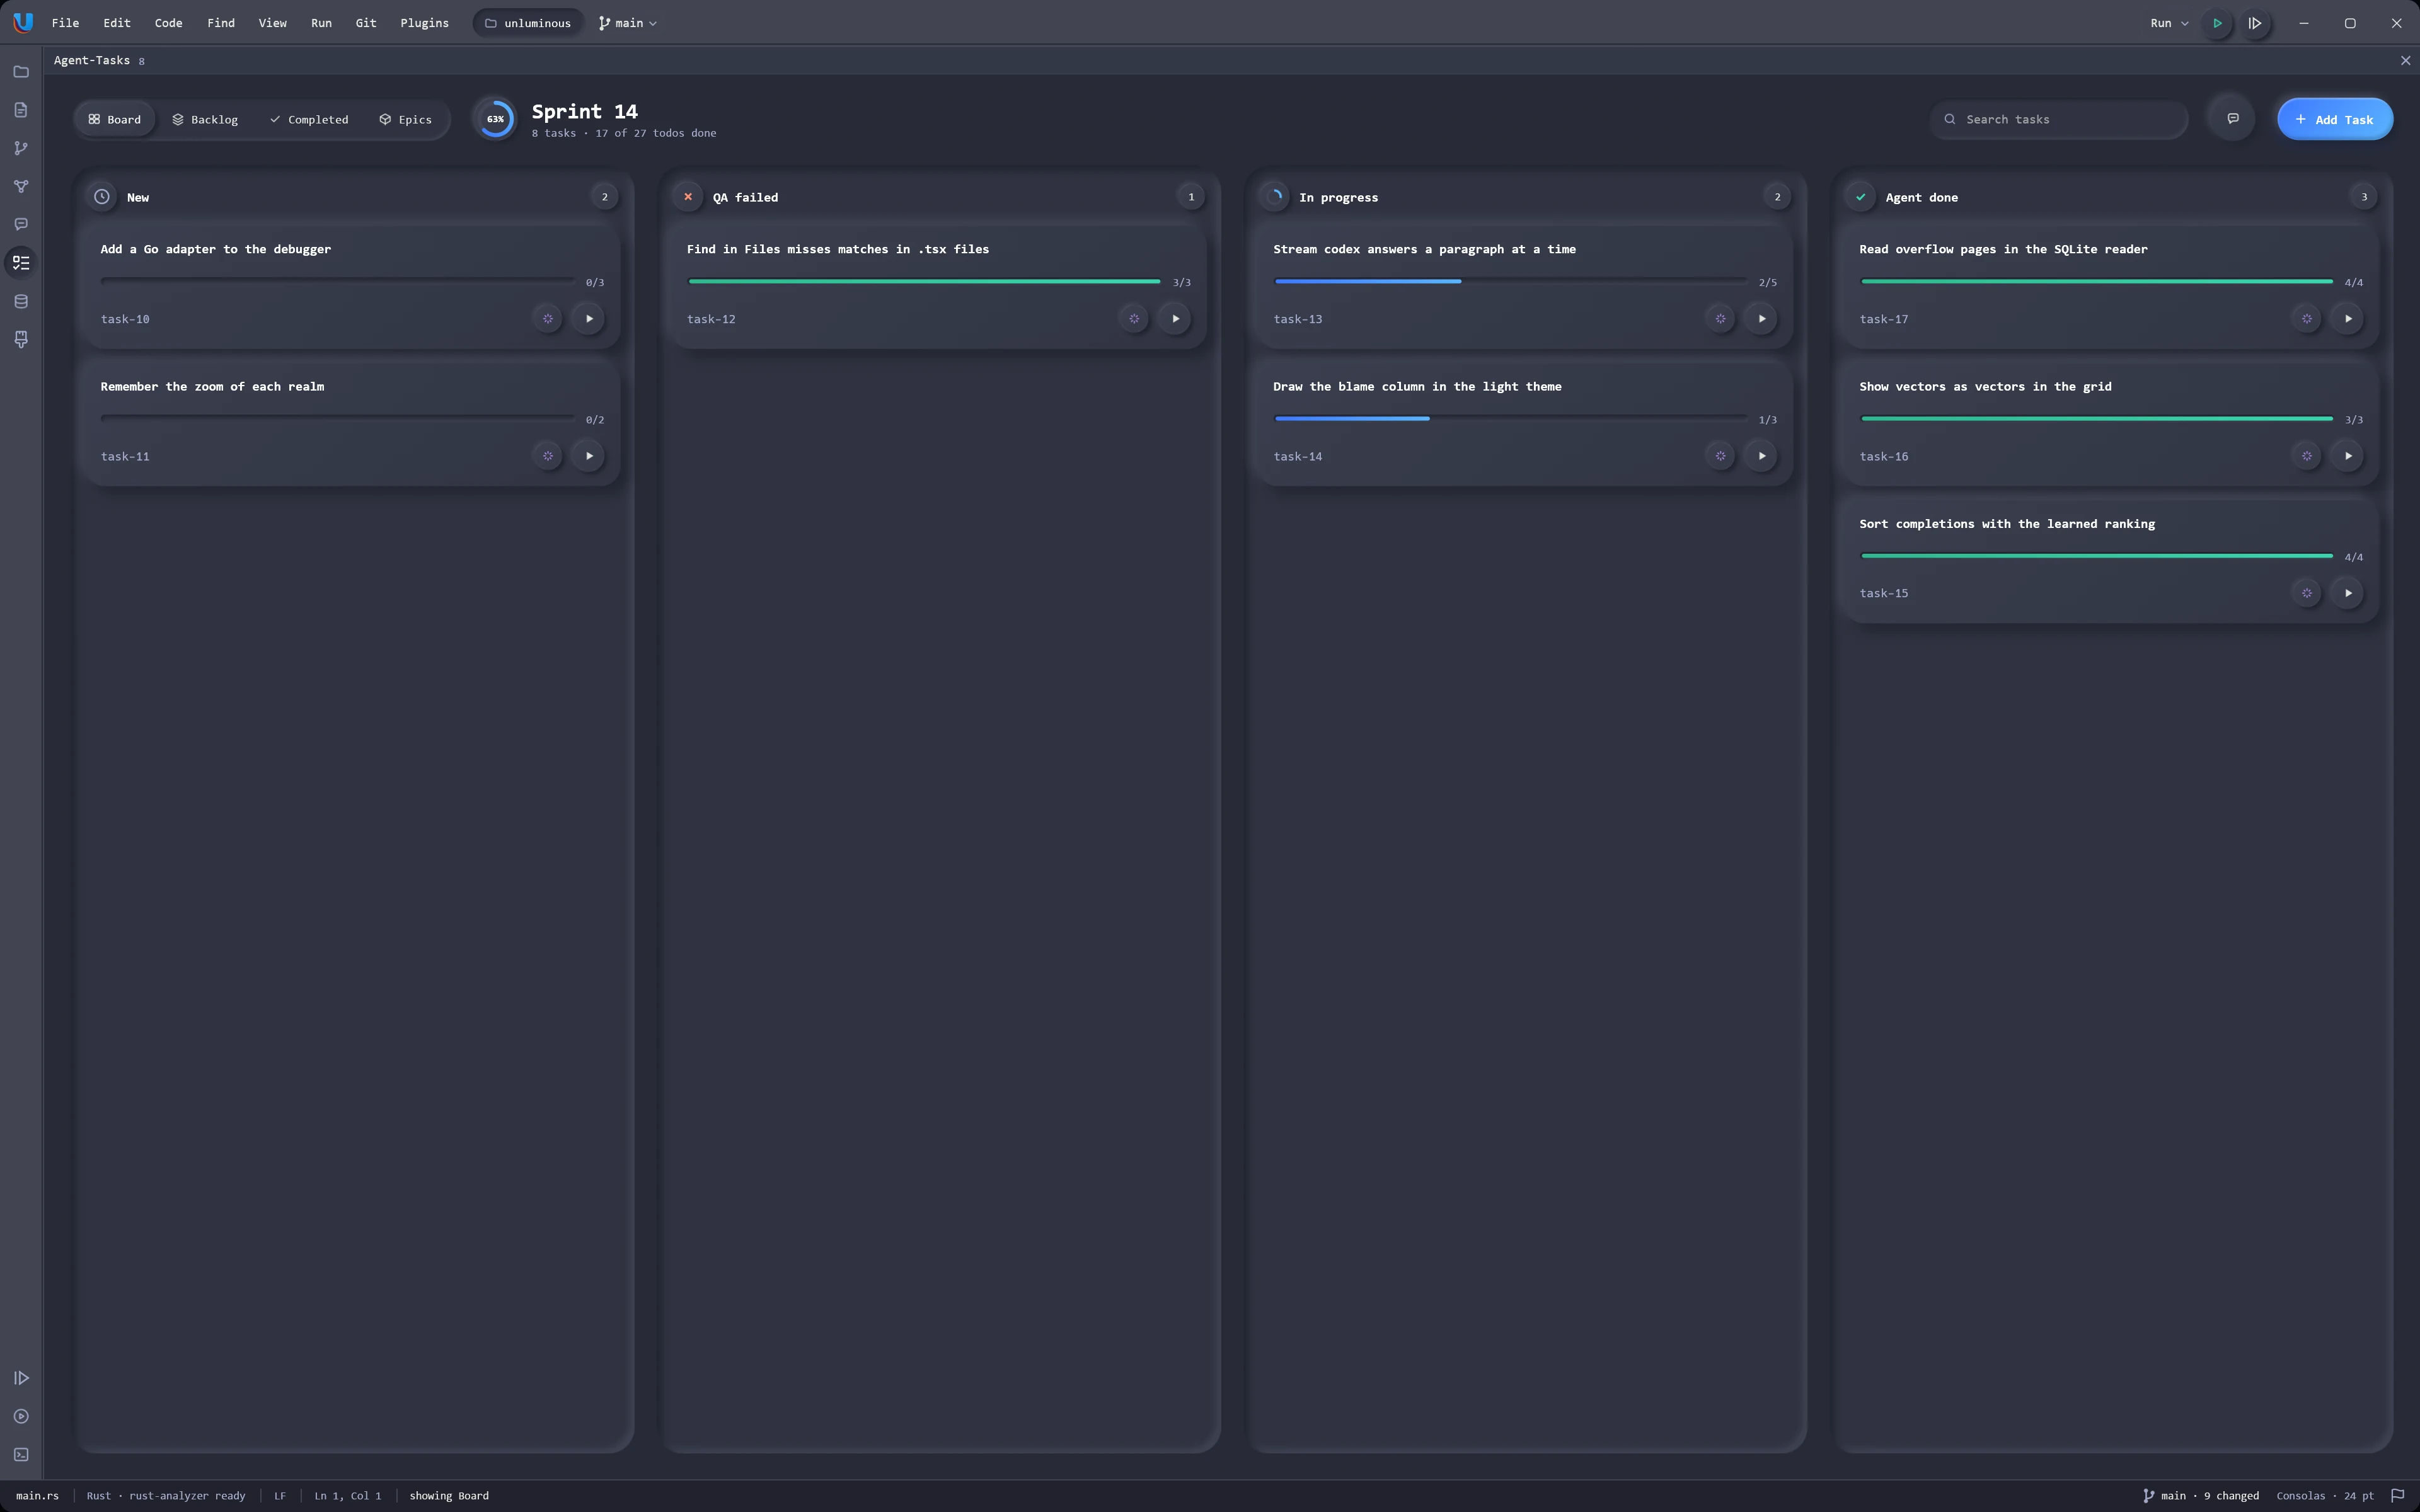This screenshot has width=2420, height=1512.
Task: Start the task-15 card play button
Action: tap(2348, 593)
